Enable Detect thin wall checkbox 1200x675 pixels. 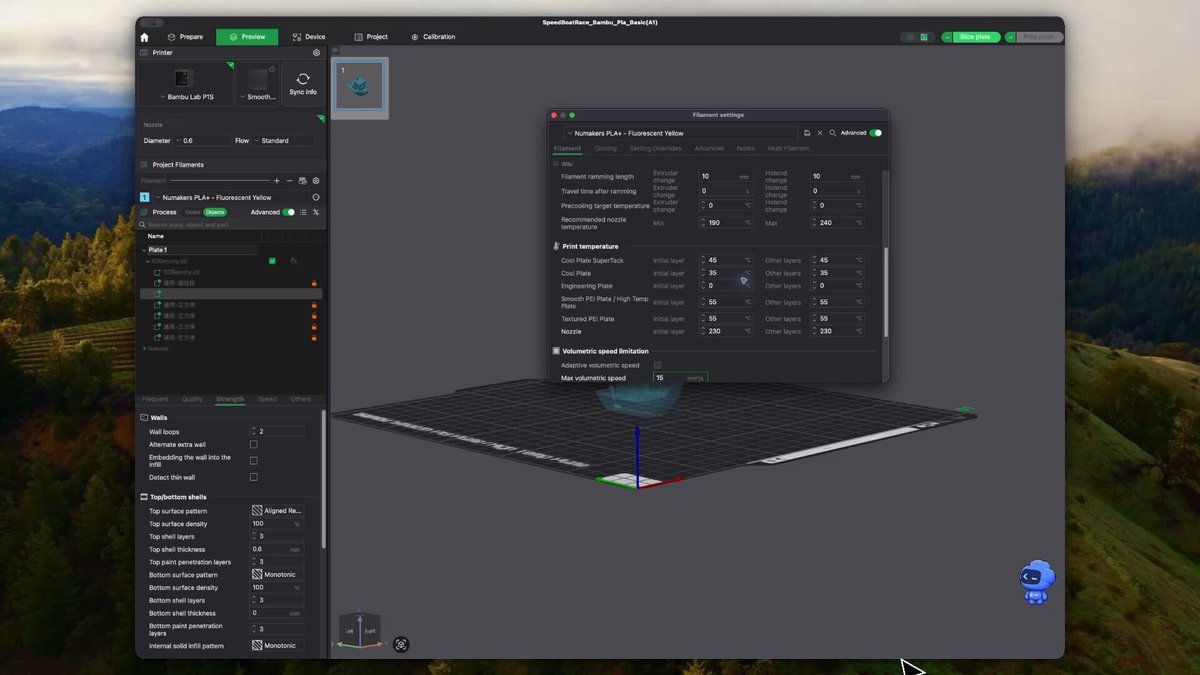point(253,477)
